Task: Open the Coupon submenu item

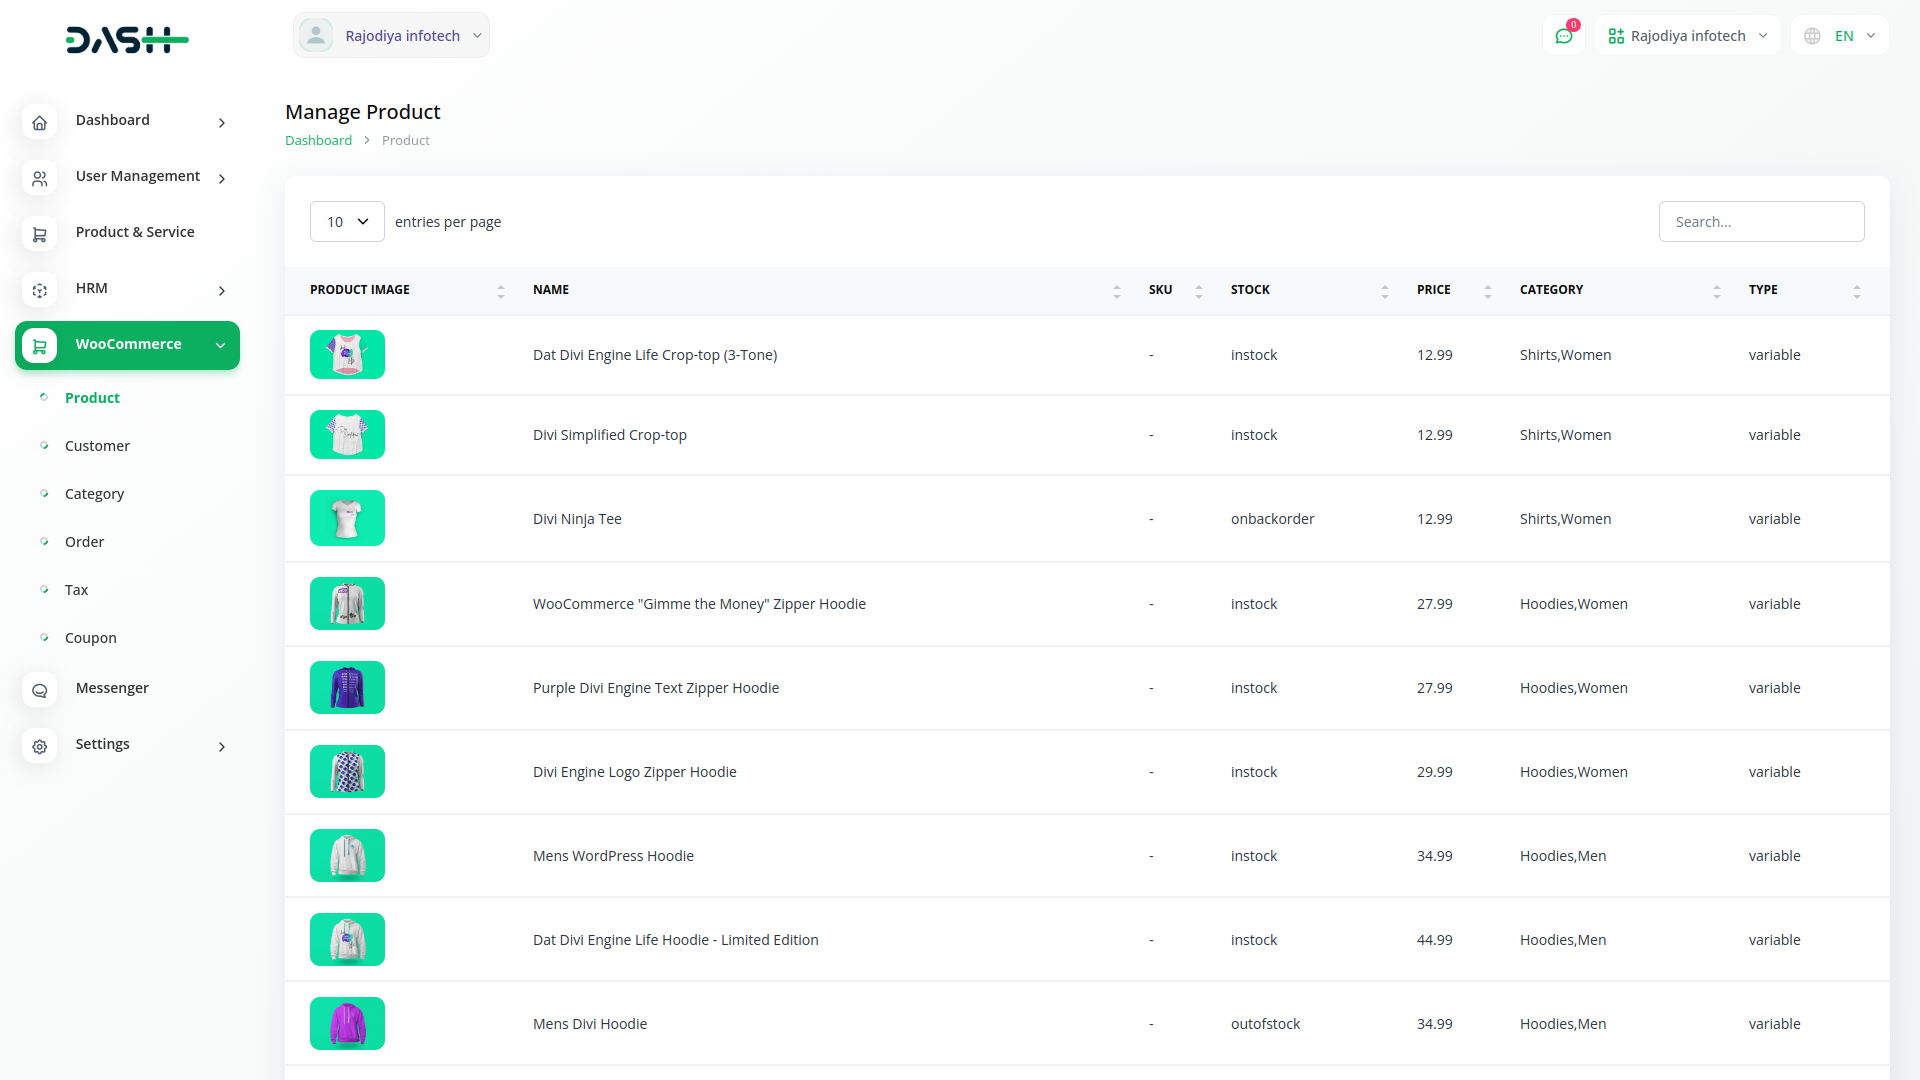Action: point(90,638)
